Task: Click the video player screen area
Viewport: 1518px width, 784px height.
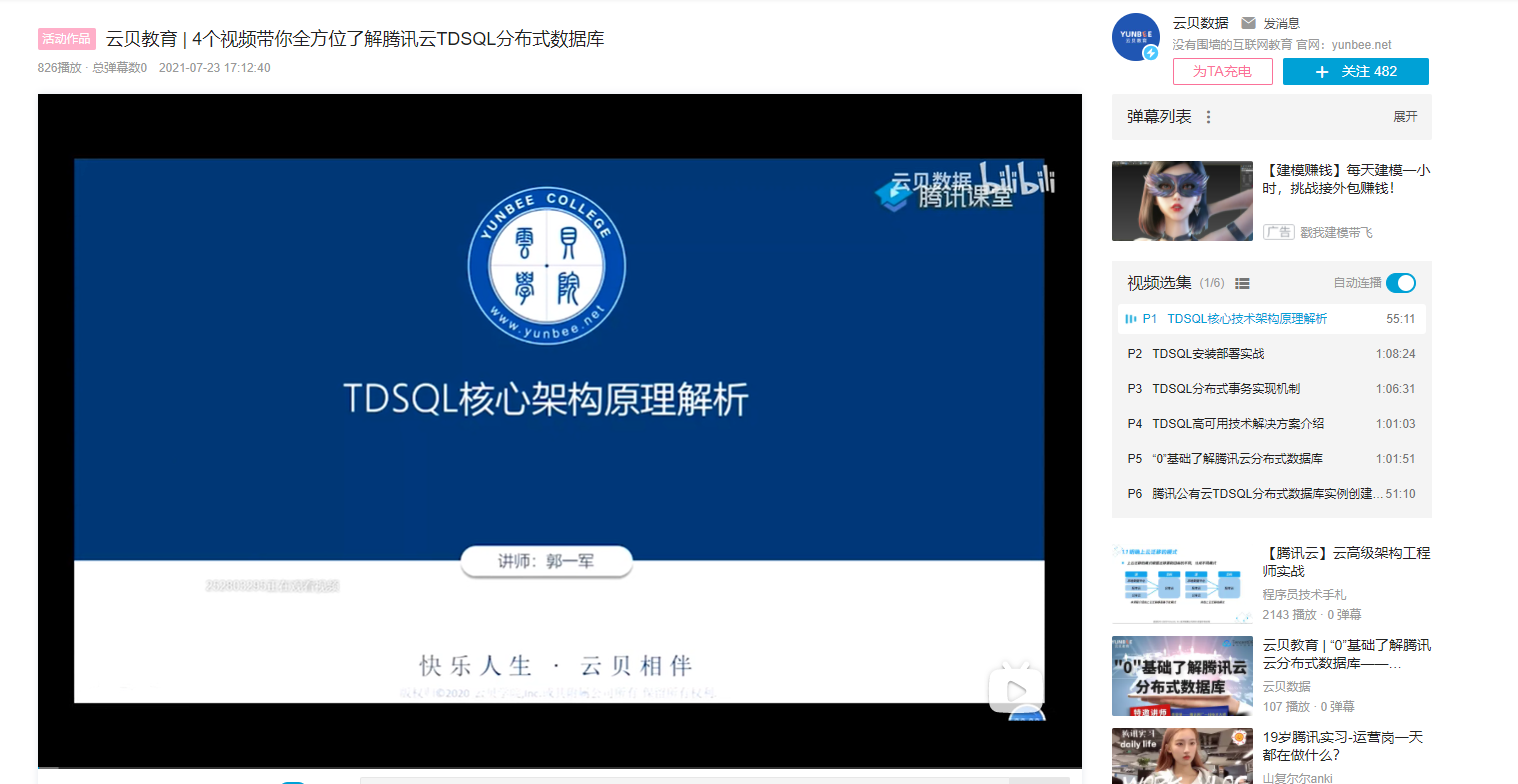Action: [x=560, y=430]
